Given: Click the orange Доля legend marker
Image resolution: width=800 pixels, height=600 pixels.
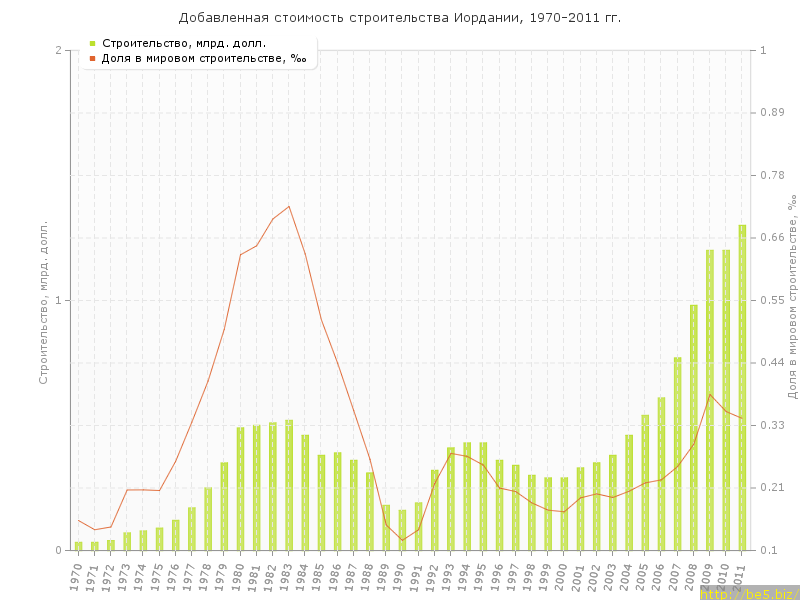Looking at the screenshot, I should coord(92,58).
